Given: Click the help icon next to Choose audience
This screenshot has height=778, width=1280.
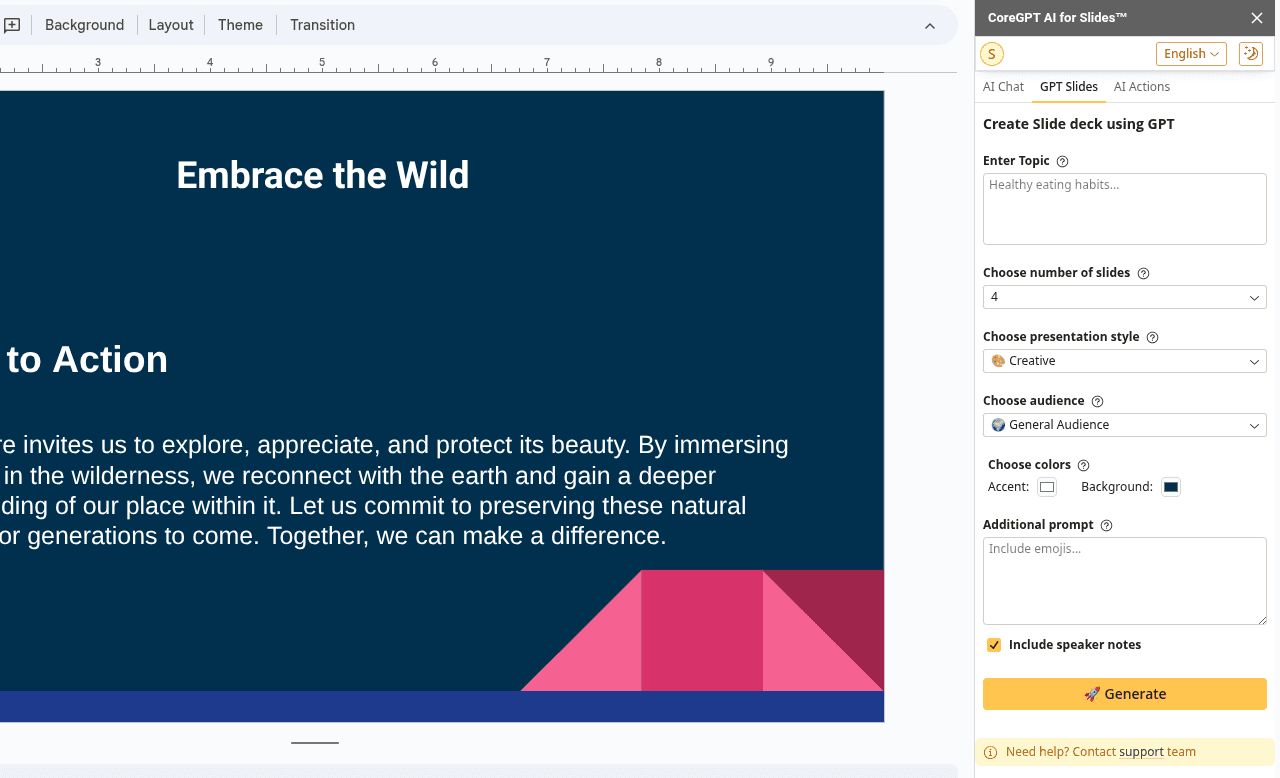Looking at the screenshot, I should coord(1097,400).
